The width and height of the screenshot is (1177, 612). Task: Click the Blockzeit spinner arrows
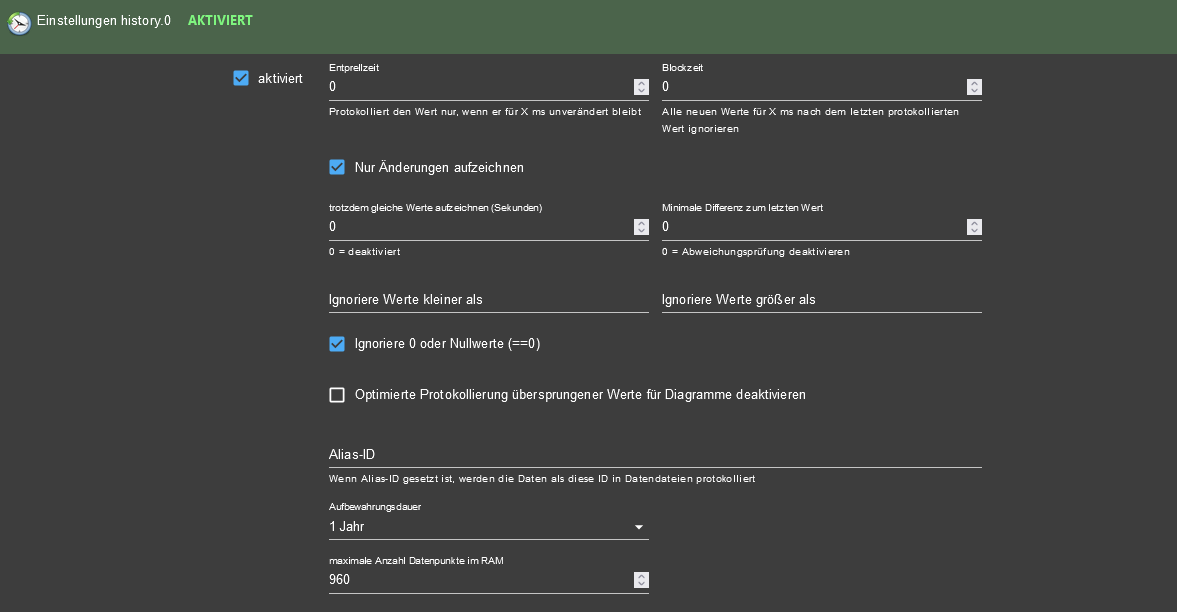point(974,87)
